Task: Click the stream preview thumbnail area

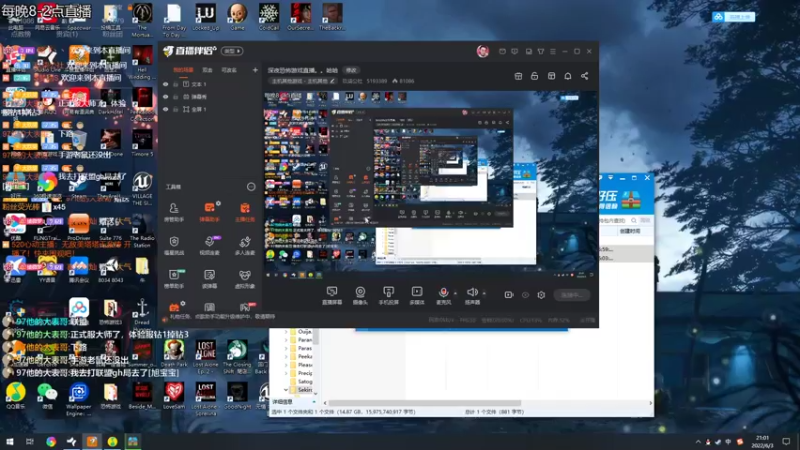Action: [430, 185]
